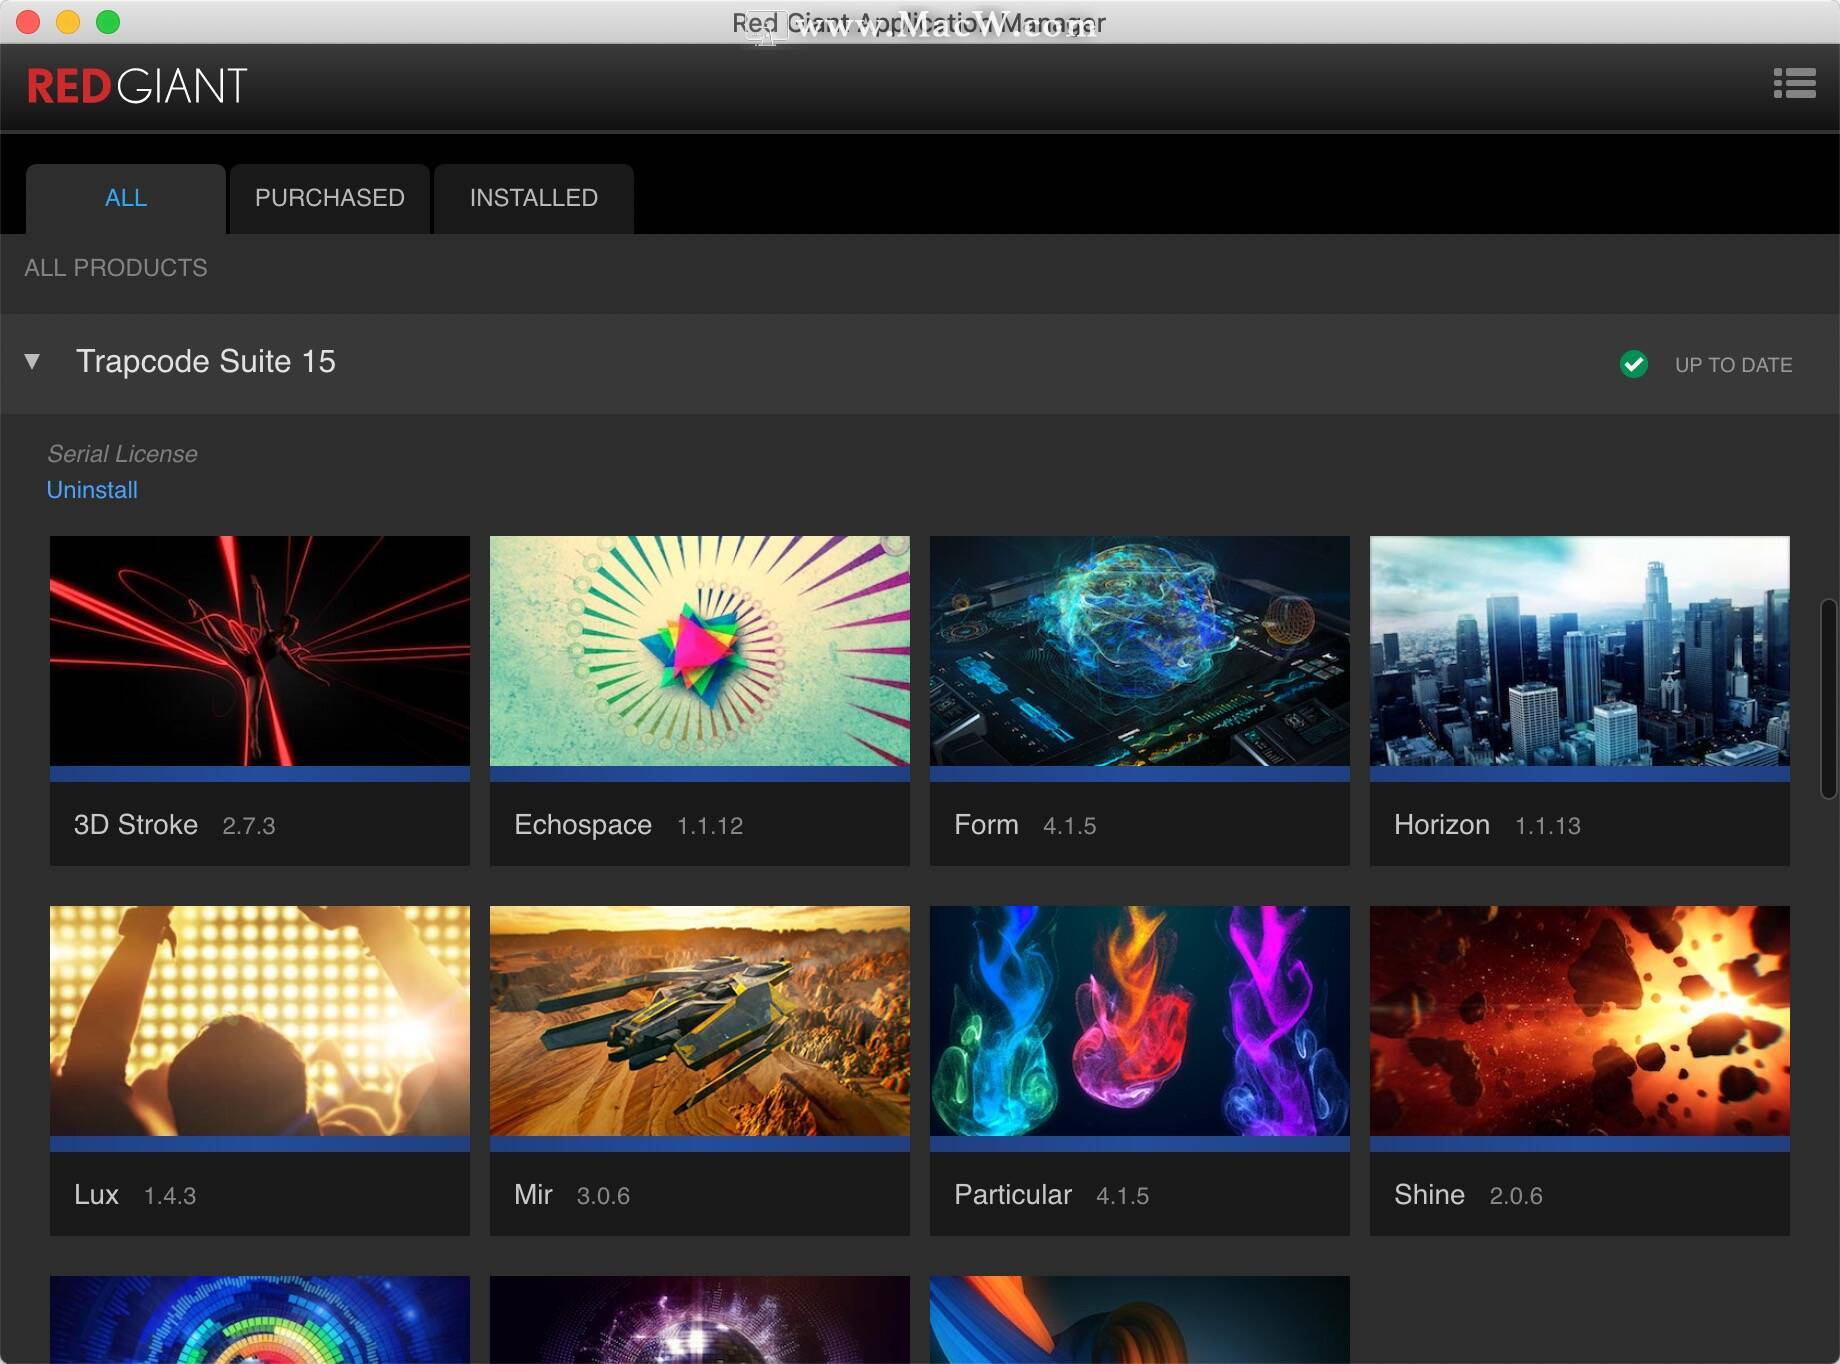The image size is (1840, 1364).
Task: Switch to the INSTALLED tab
Action: coord(534,198)
